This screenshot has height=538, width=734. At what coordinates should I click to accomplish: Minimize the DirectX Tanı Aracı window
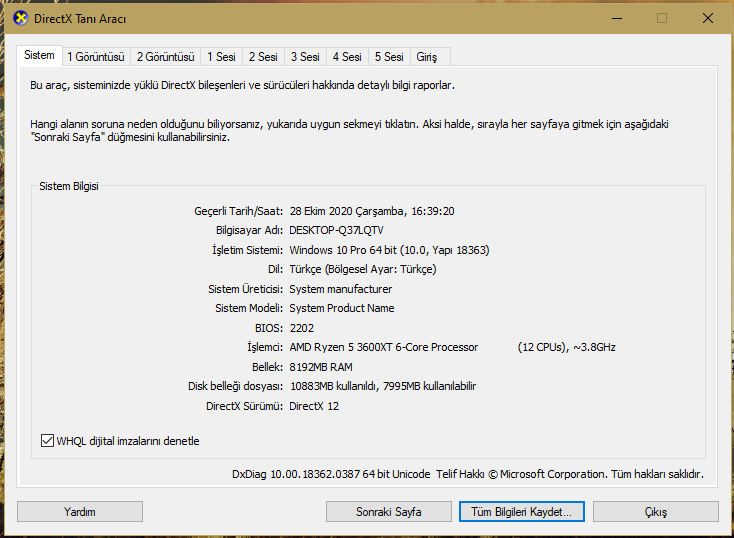pos(617,18)
